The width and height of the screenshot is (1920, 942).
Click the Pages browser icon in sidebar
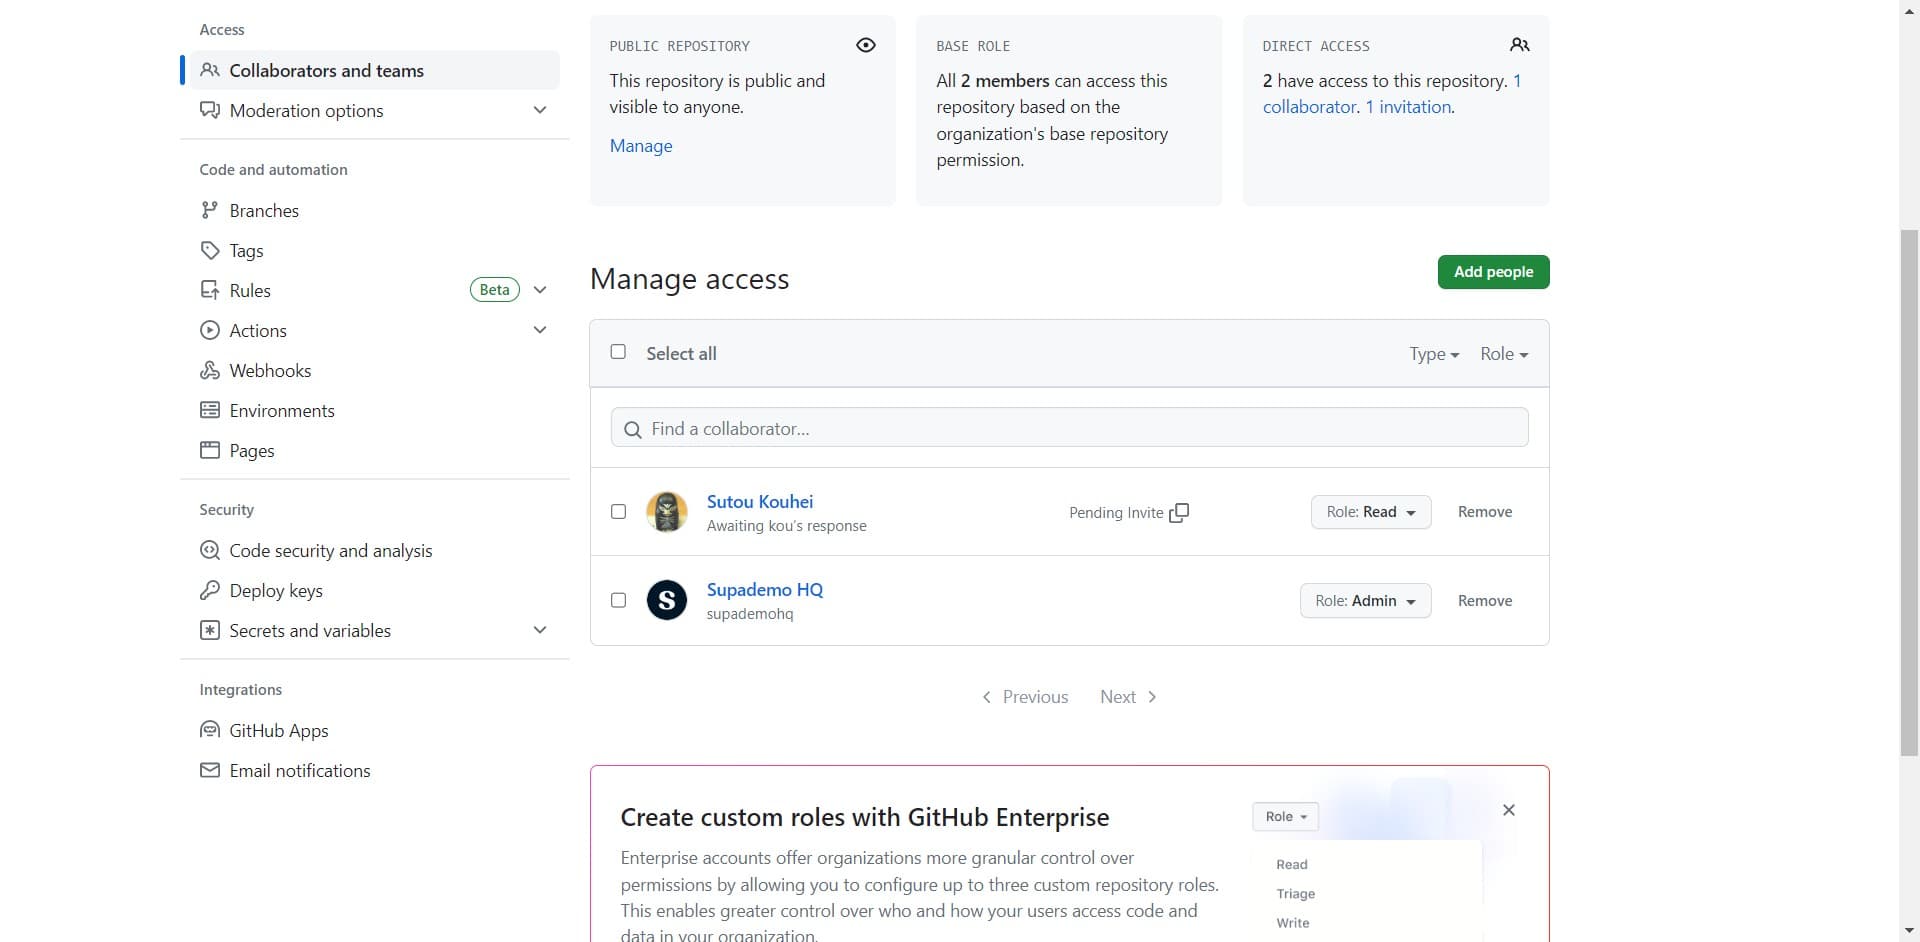pos(209,450)
